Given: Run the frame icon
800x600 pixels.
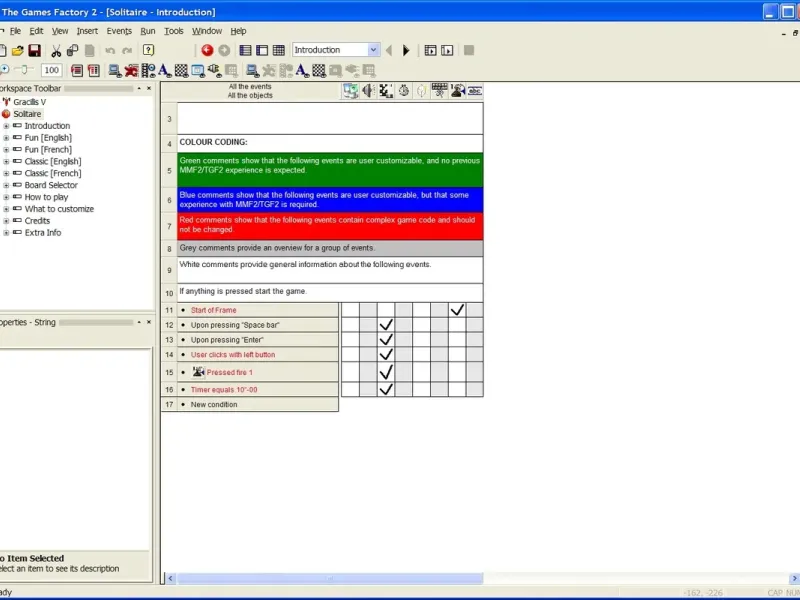Looking at the screenshot, I should [447, 50].
